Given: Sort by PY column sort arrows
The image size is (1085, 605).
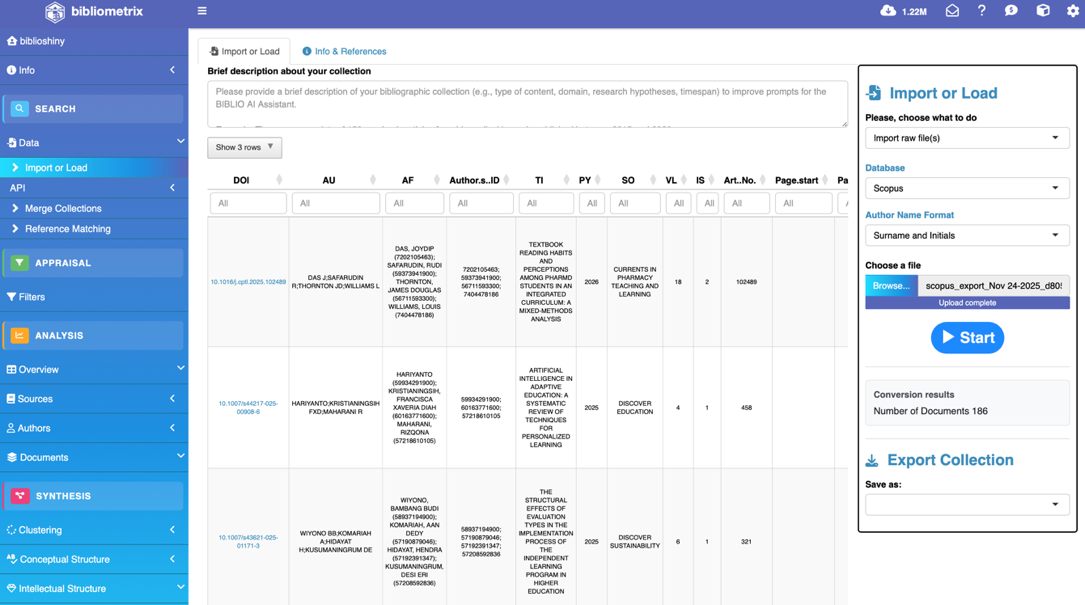Looking at the screenshot, I should pos(597,180).
